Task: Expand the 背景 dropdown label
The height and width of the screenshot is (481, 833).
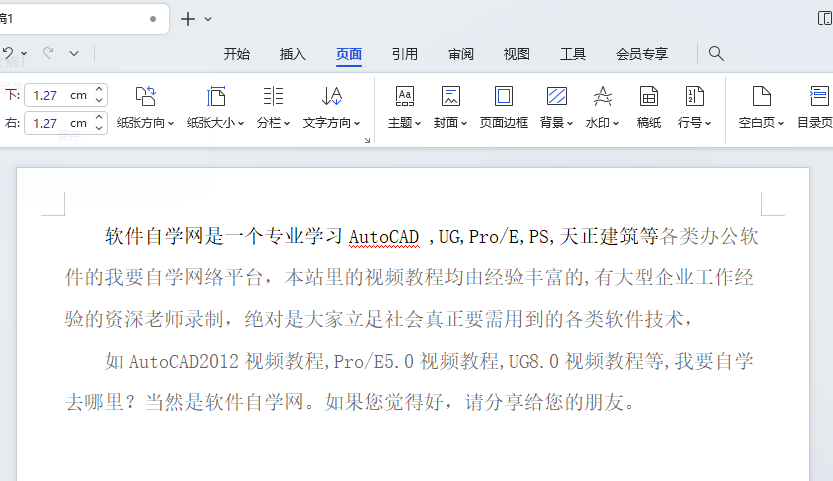Action: click(556, 123)
